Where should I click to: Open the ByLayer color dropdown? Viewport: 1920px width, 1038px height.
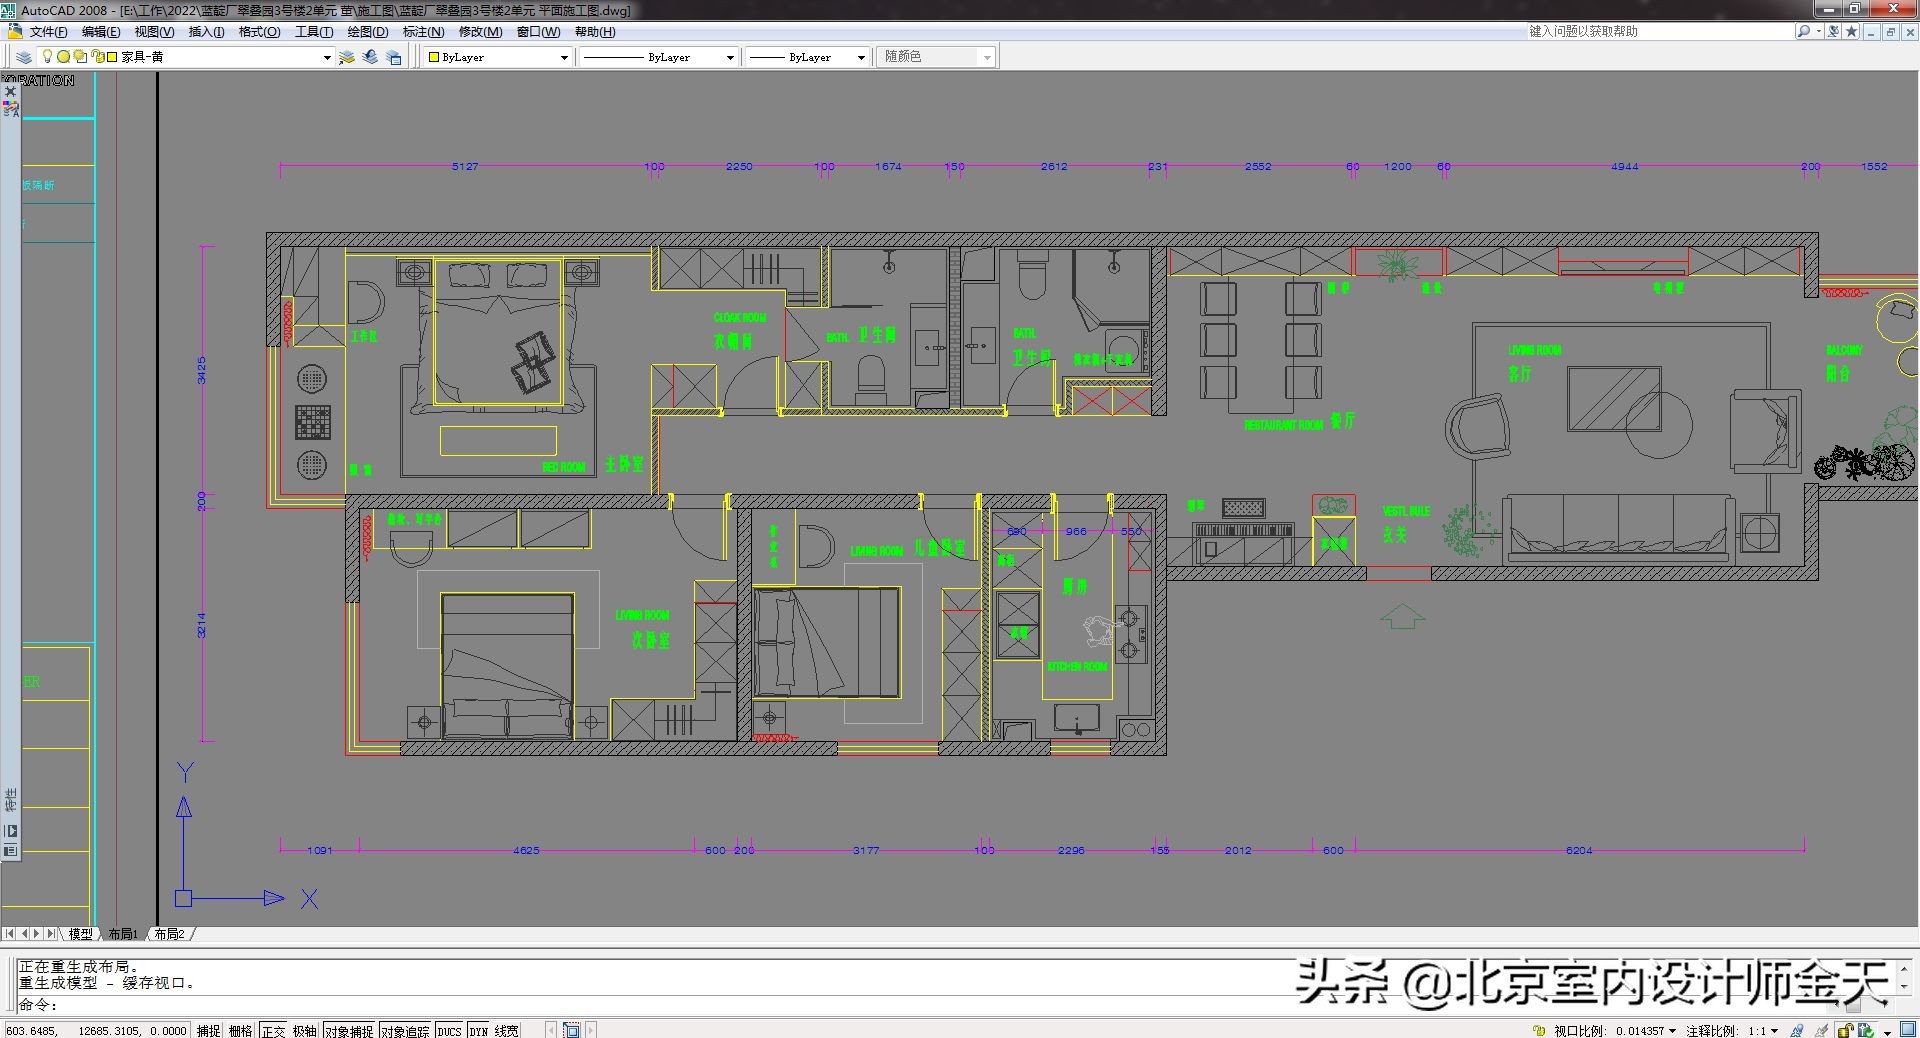563,58
